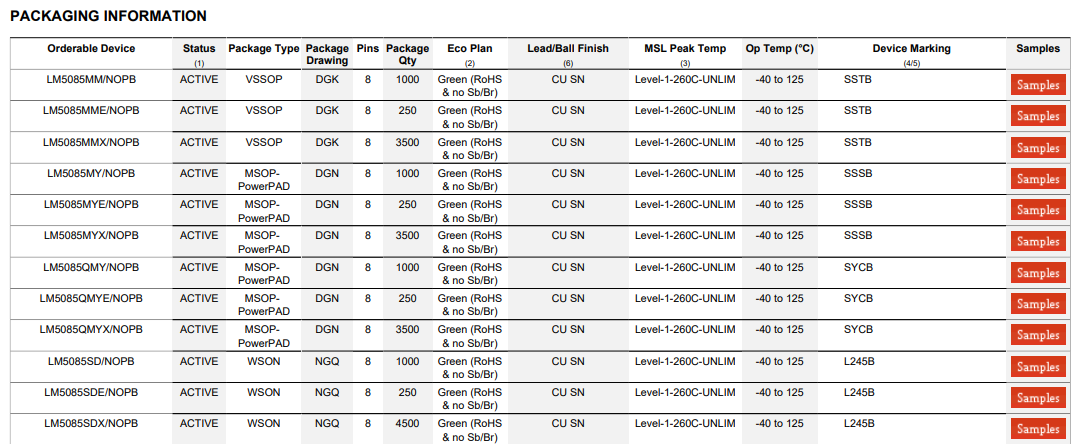Click Samples button for LM5085QMYE/NOPB
The height and width of the screenshot is (444, 1074).
pos(1038,304)
